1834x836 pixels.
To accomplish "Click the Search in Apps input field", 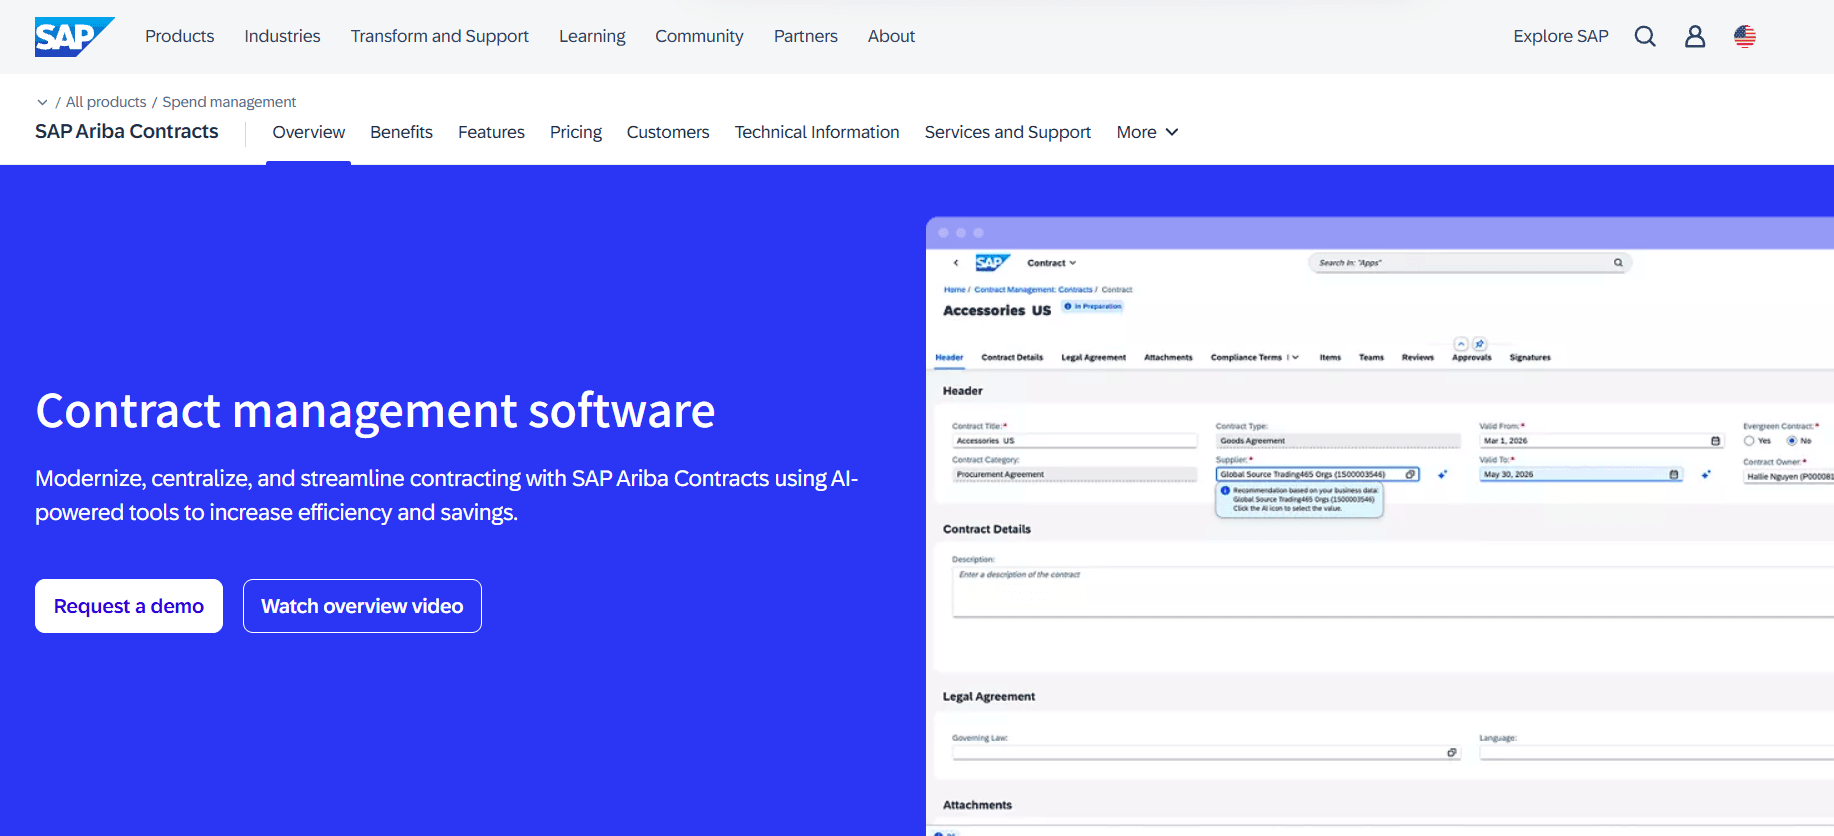I will pos(1470,263).
